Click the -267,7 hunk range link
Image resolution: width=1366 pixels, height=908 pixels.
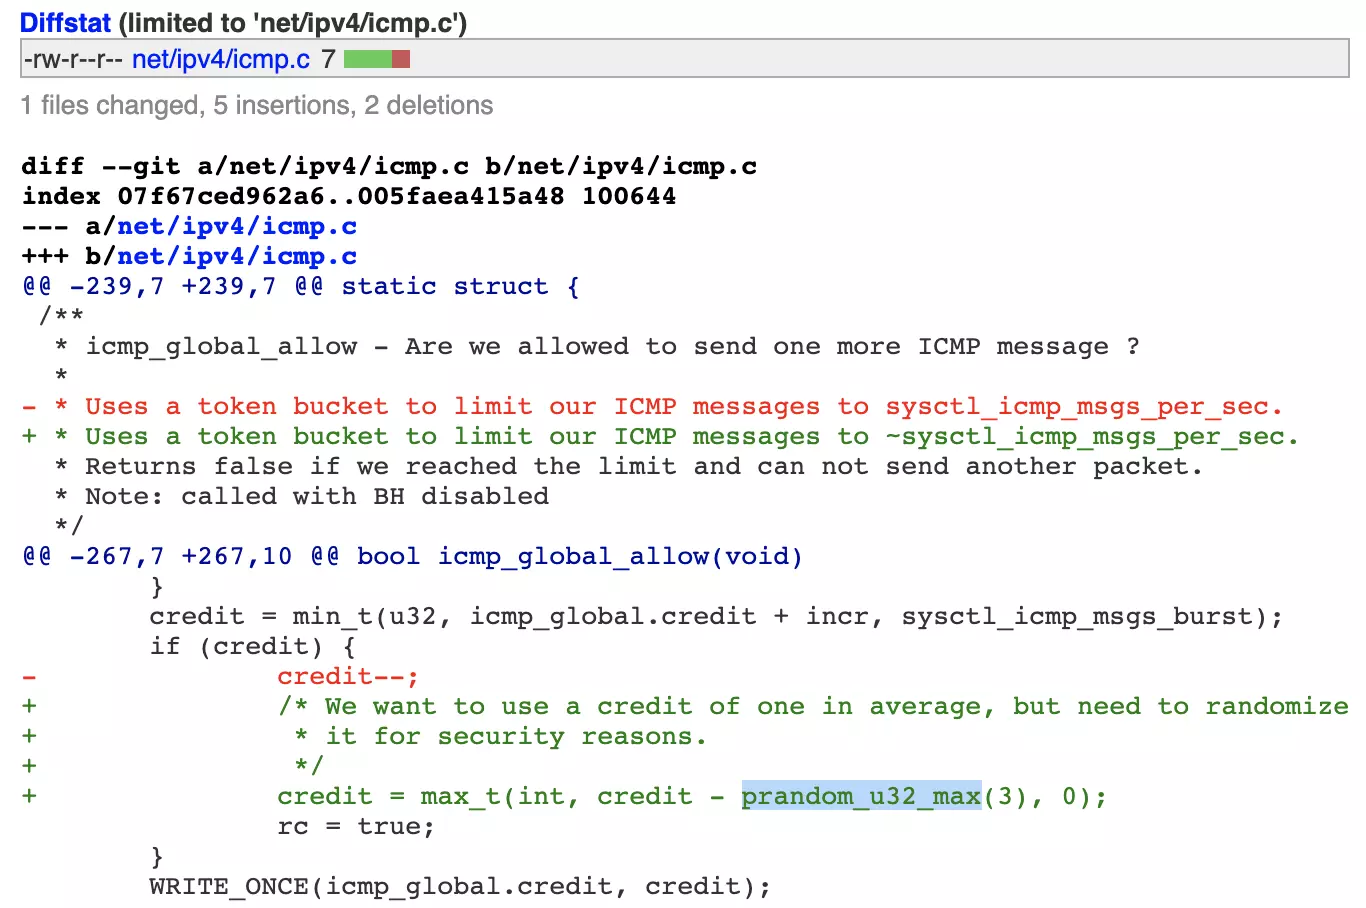[x=117, y=556]
